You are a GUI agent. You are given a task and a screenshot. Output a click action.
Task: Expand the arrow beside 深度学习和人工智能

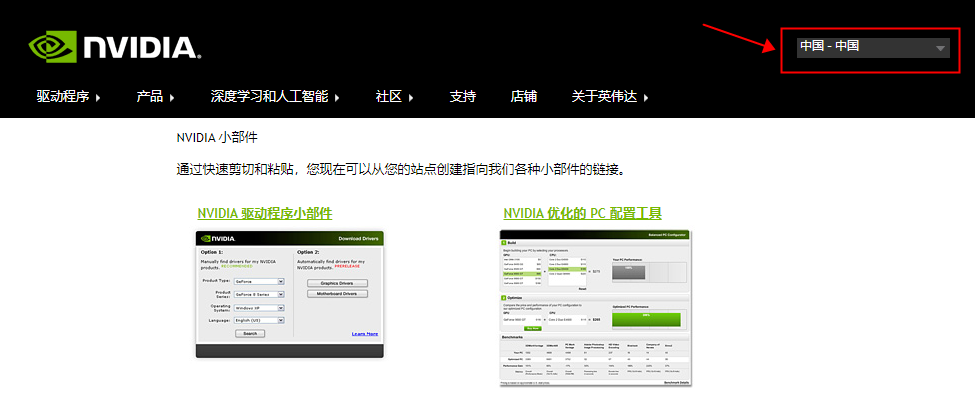(x=337, y=98)
